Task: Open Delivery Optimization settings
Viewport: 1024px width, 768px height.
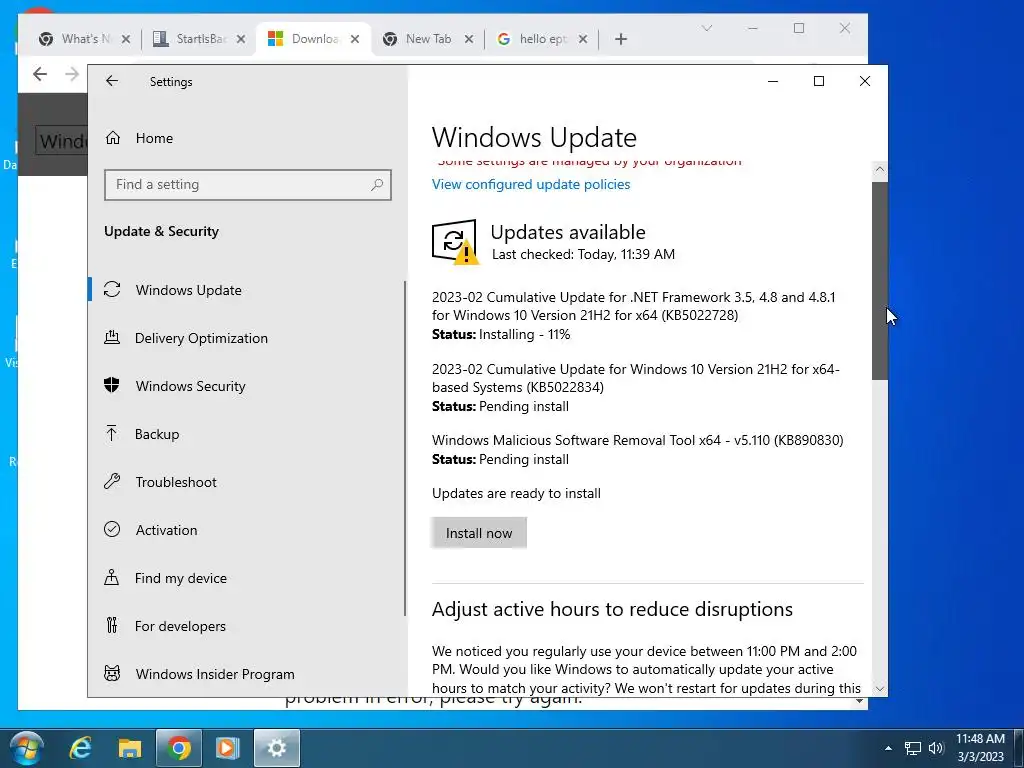Action: (201, 338)
